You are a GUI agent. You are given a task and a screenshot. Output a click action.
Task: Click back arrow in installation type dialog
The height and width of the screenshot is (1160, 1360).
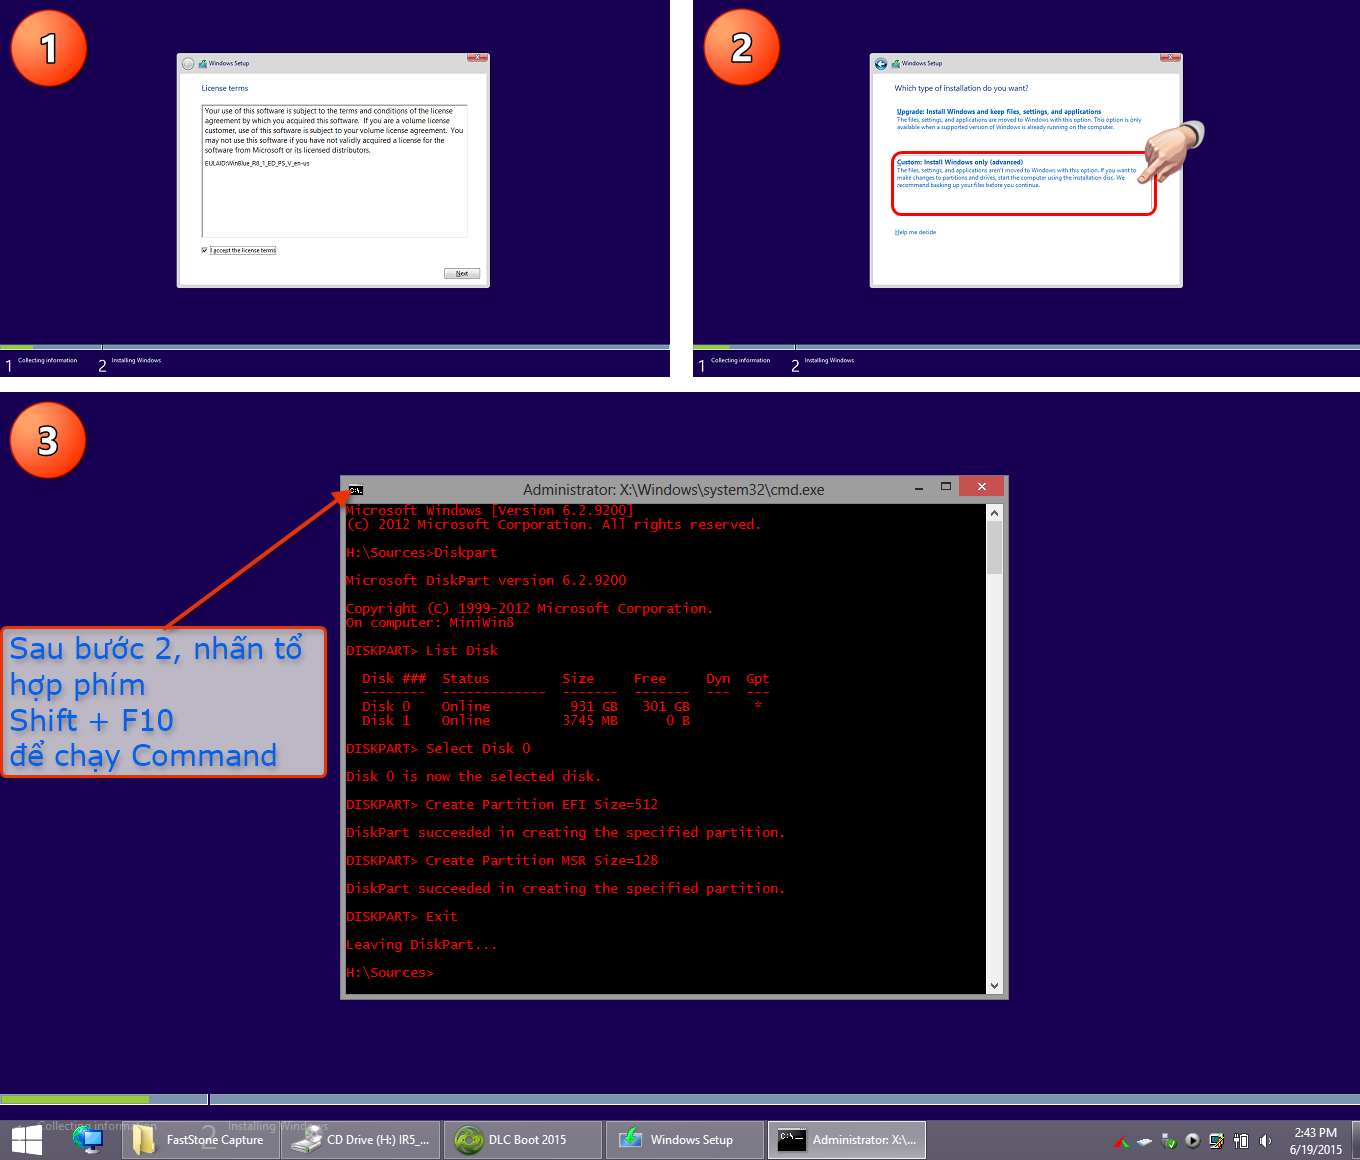tap(881, 64)
